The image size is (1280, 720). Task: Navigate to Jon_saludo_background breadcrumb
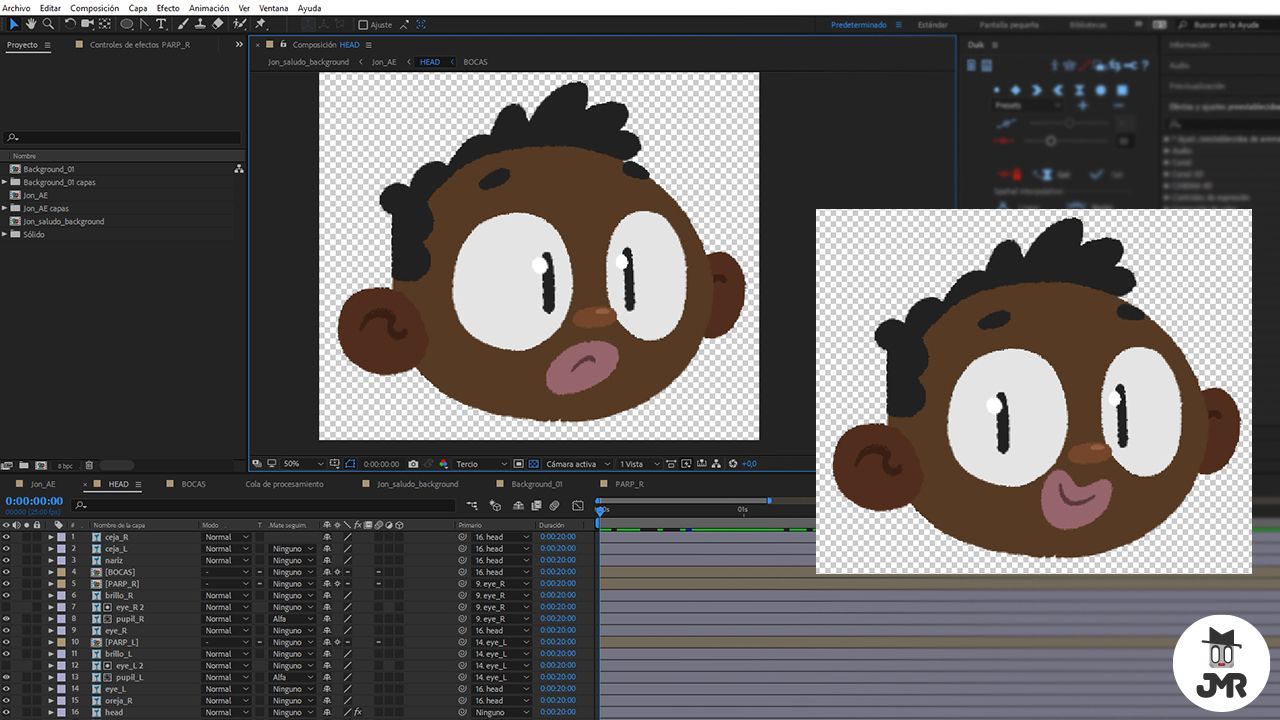point(308,62)
